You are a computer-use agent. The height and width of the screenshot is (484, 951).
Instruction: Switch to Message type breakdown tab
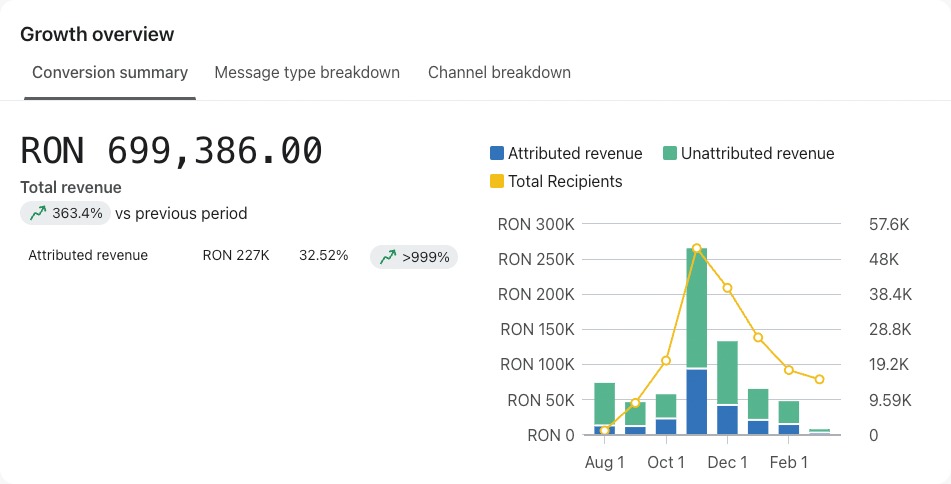click(x=307, y=73)
